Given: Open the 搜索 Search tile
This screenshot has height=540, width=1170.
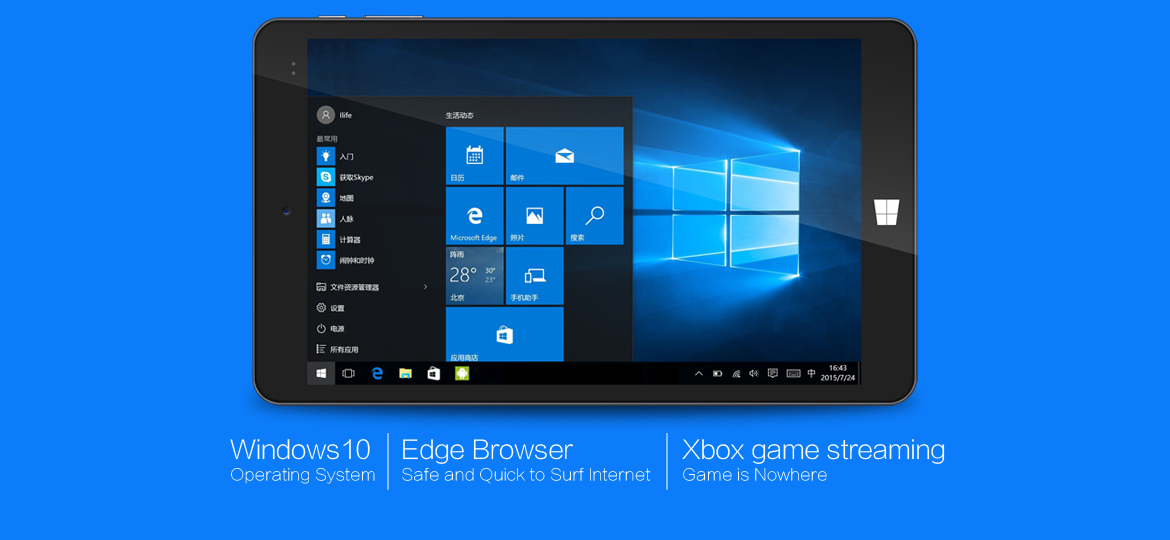Looking at the screenshot, I should pyautogui.click(x=595, y=216).
